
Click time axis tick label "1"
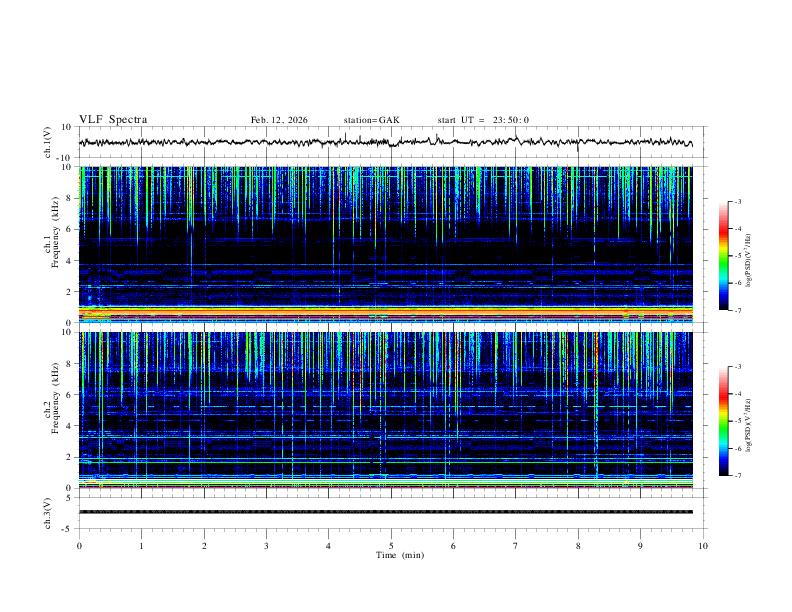pyautogui.click(x=141, y=546)
